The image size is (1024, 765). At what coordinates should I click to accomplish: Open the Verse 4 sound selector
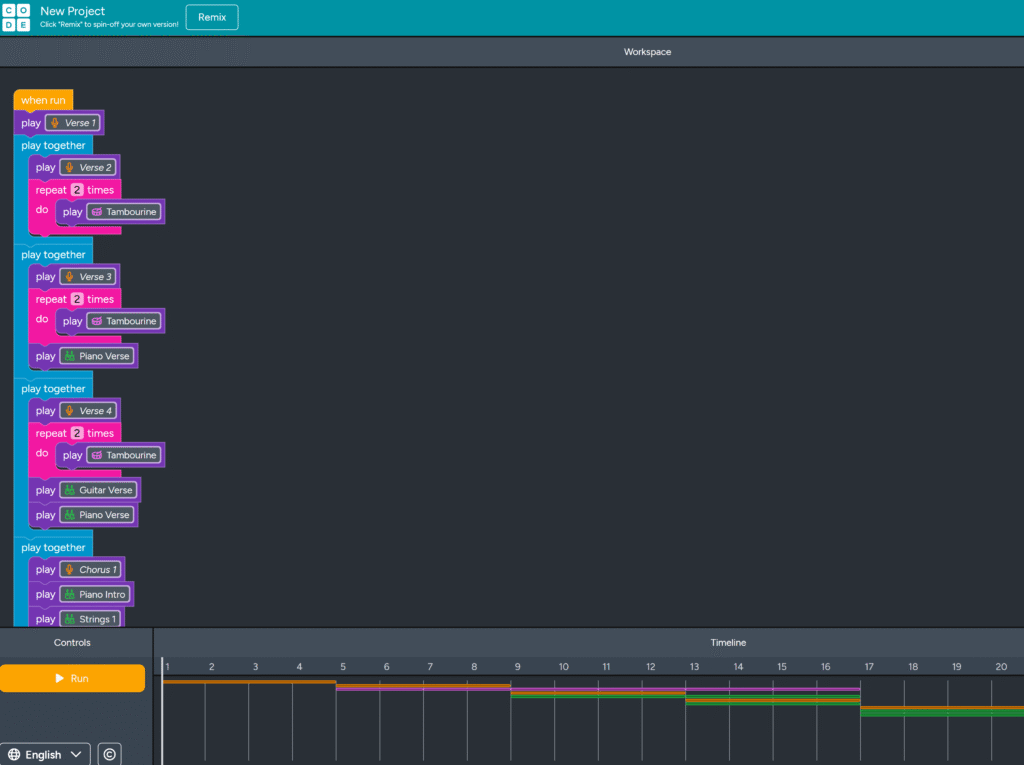89,411
